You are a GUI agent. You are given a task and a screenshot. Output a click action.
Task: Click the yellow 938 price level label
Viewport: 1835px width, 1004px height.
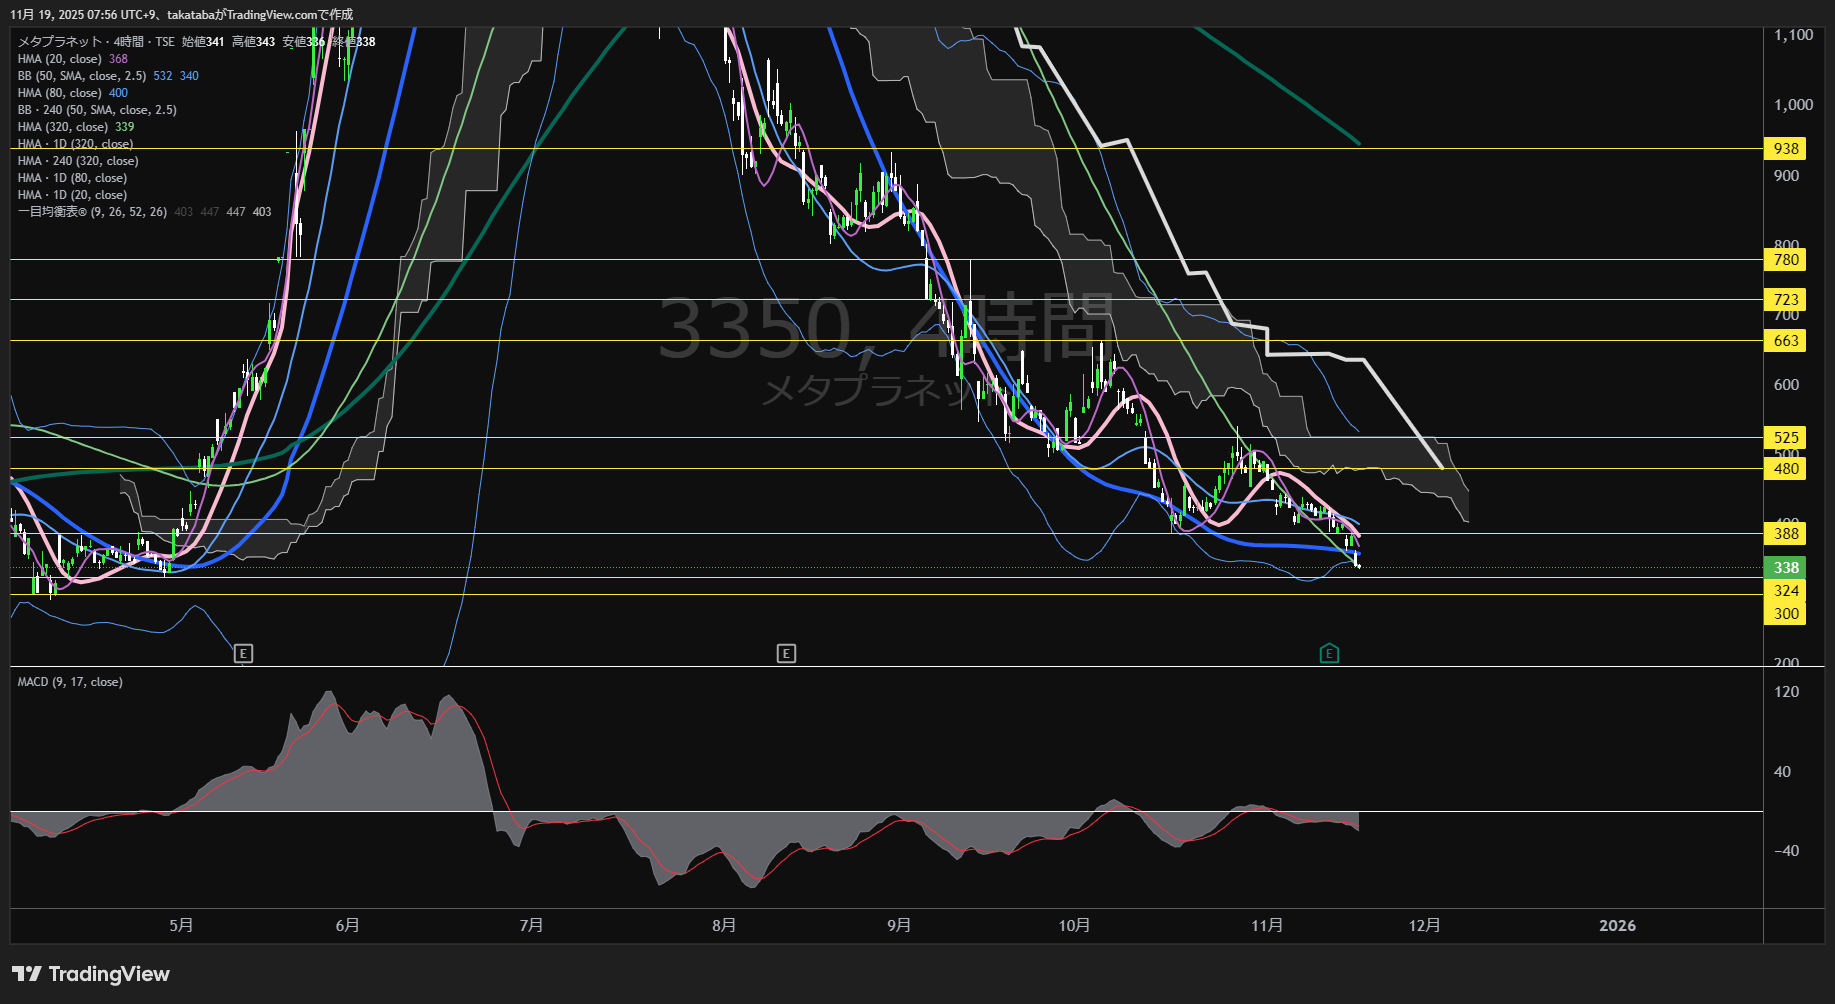pyautogui.click(x=1785, y=149)
